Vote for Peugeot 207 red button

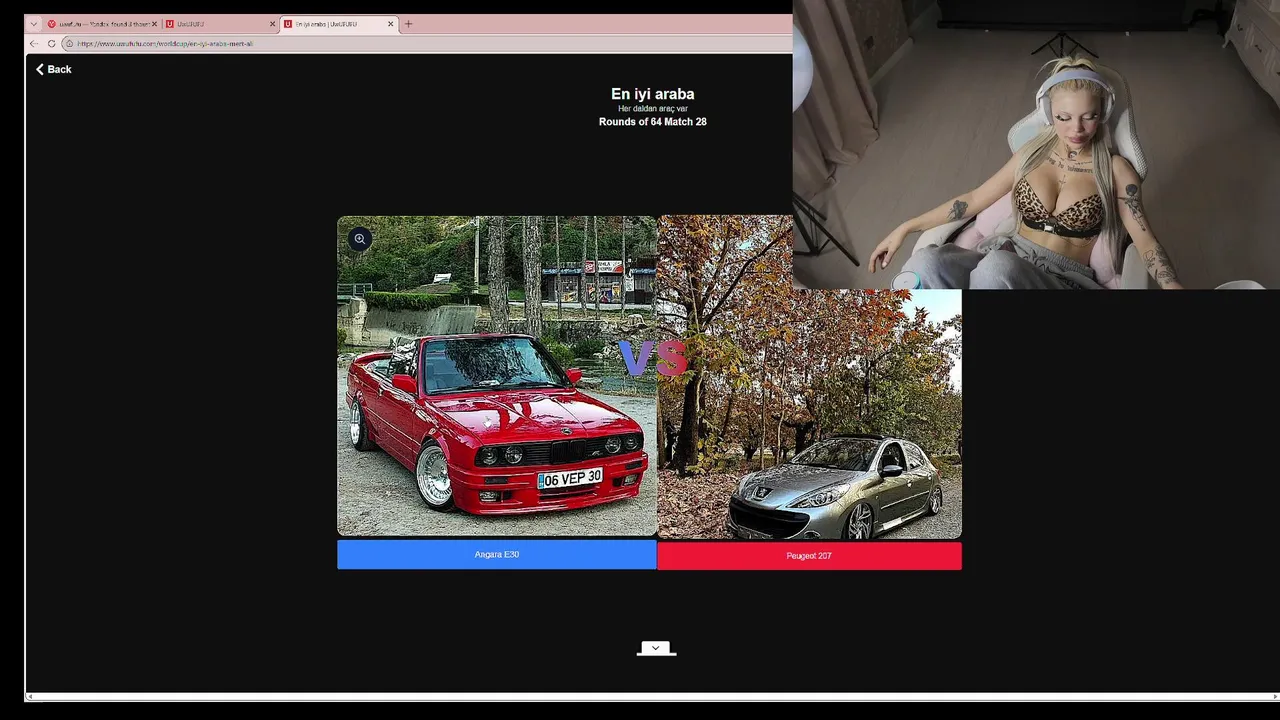(x=809, y=556)
